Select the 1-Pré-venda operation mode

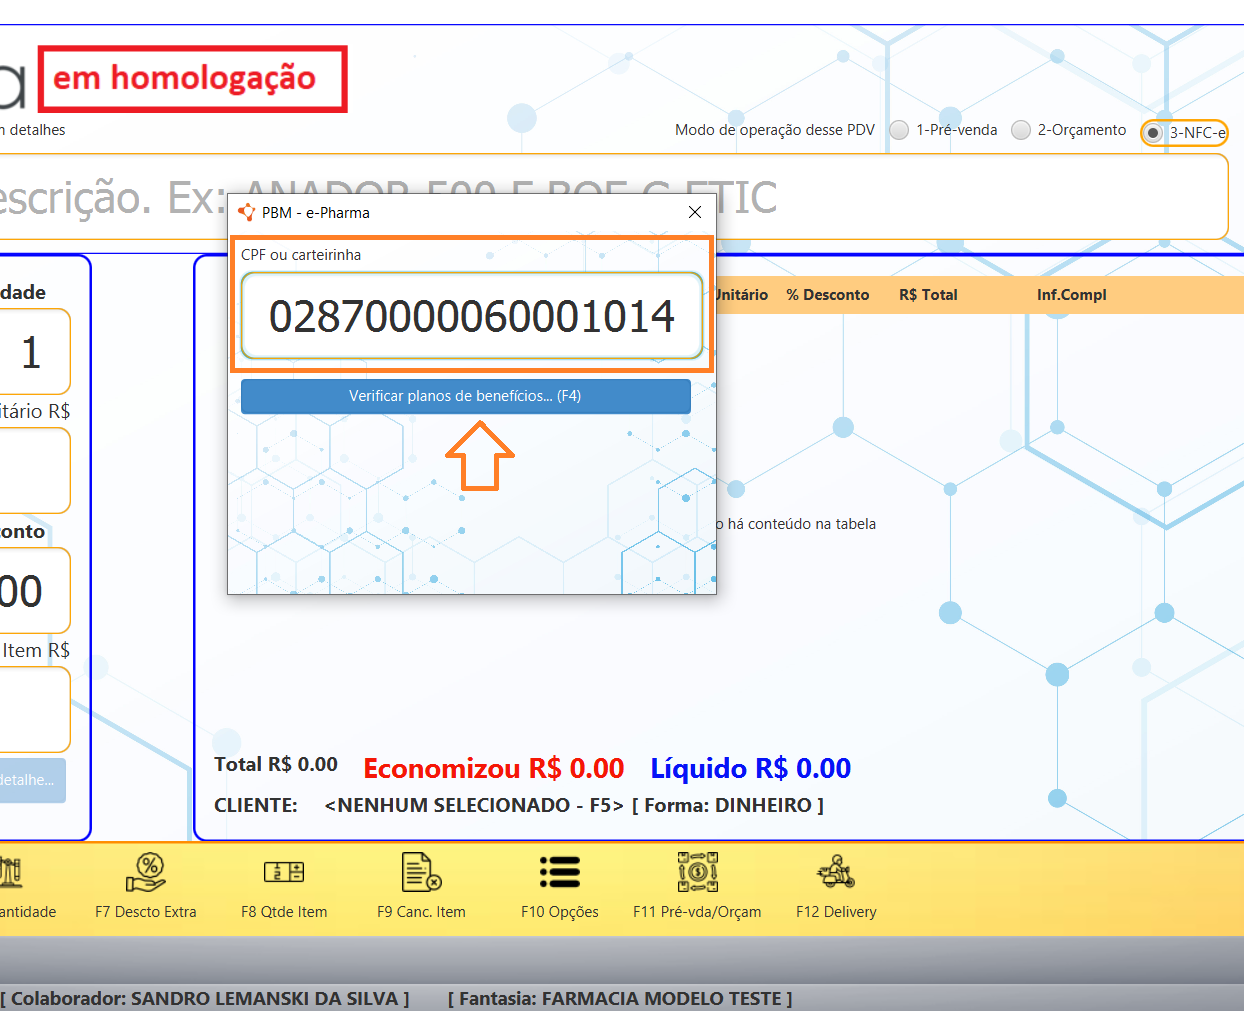900,130
